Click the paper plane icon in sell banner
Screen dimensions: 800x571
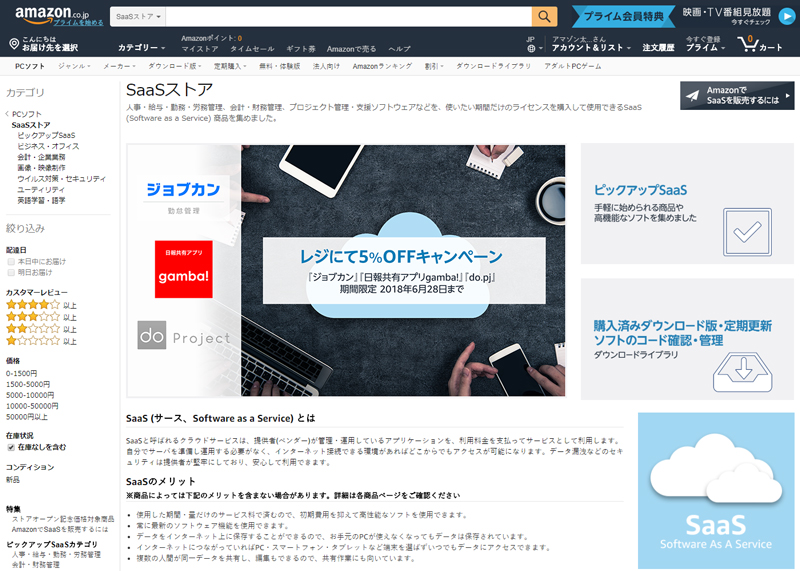coord(692,96)
